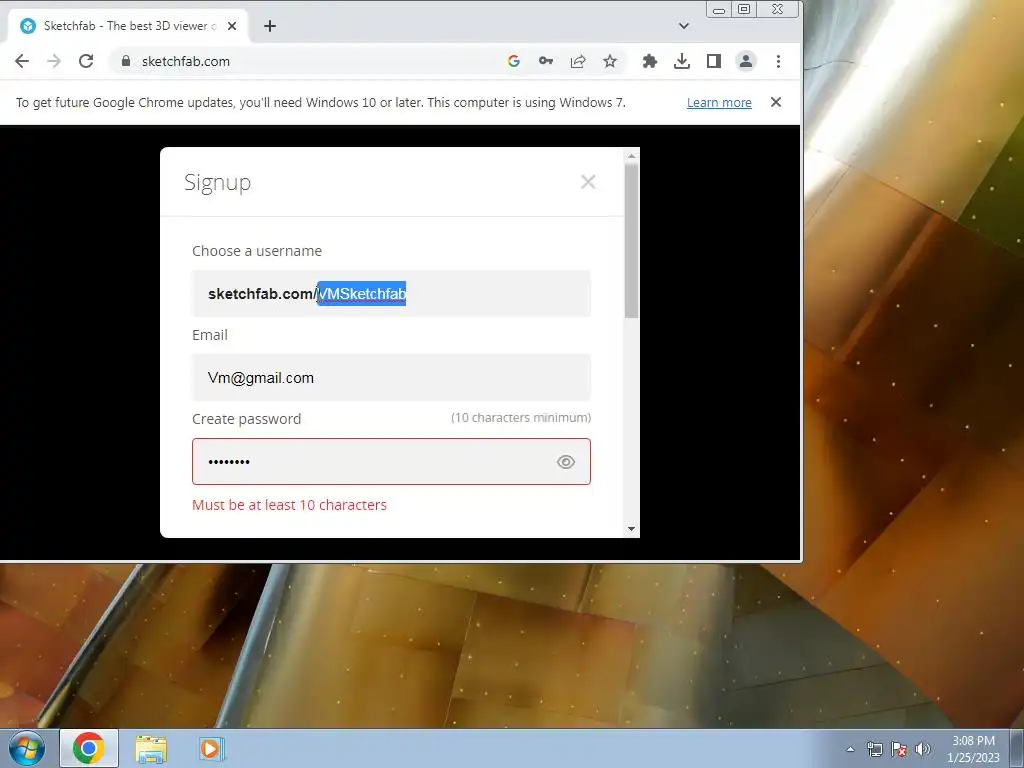
Task: Click the 'Must be at least 10 characters' error
Action: (289, 505)
